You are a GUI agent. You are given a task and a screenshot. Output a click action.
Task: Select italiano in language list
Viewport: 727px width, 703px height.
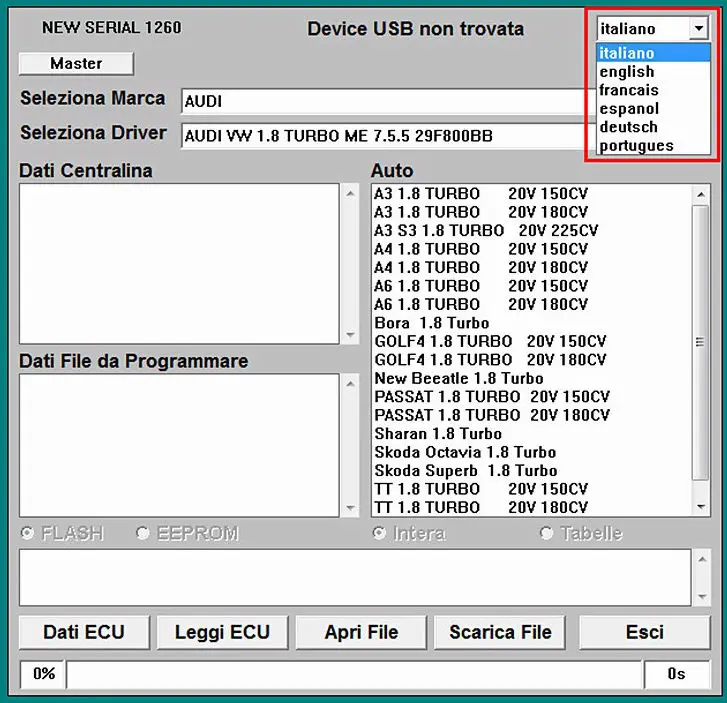[x=653, y=53]
